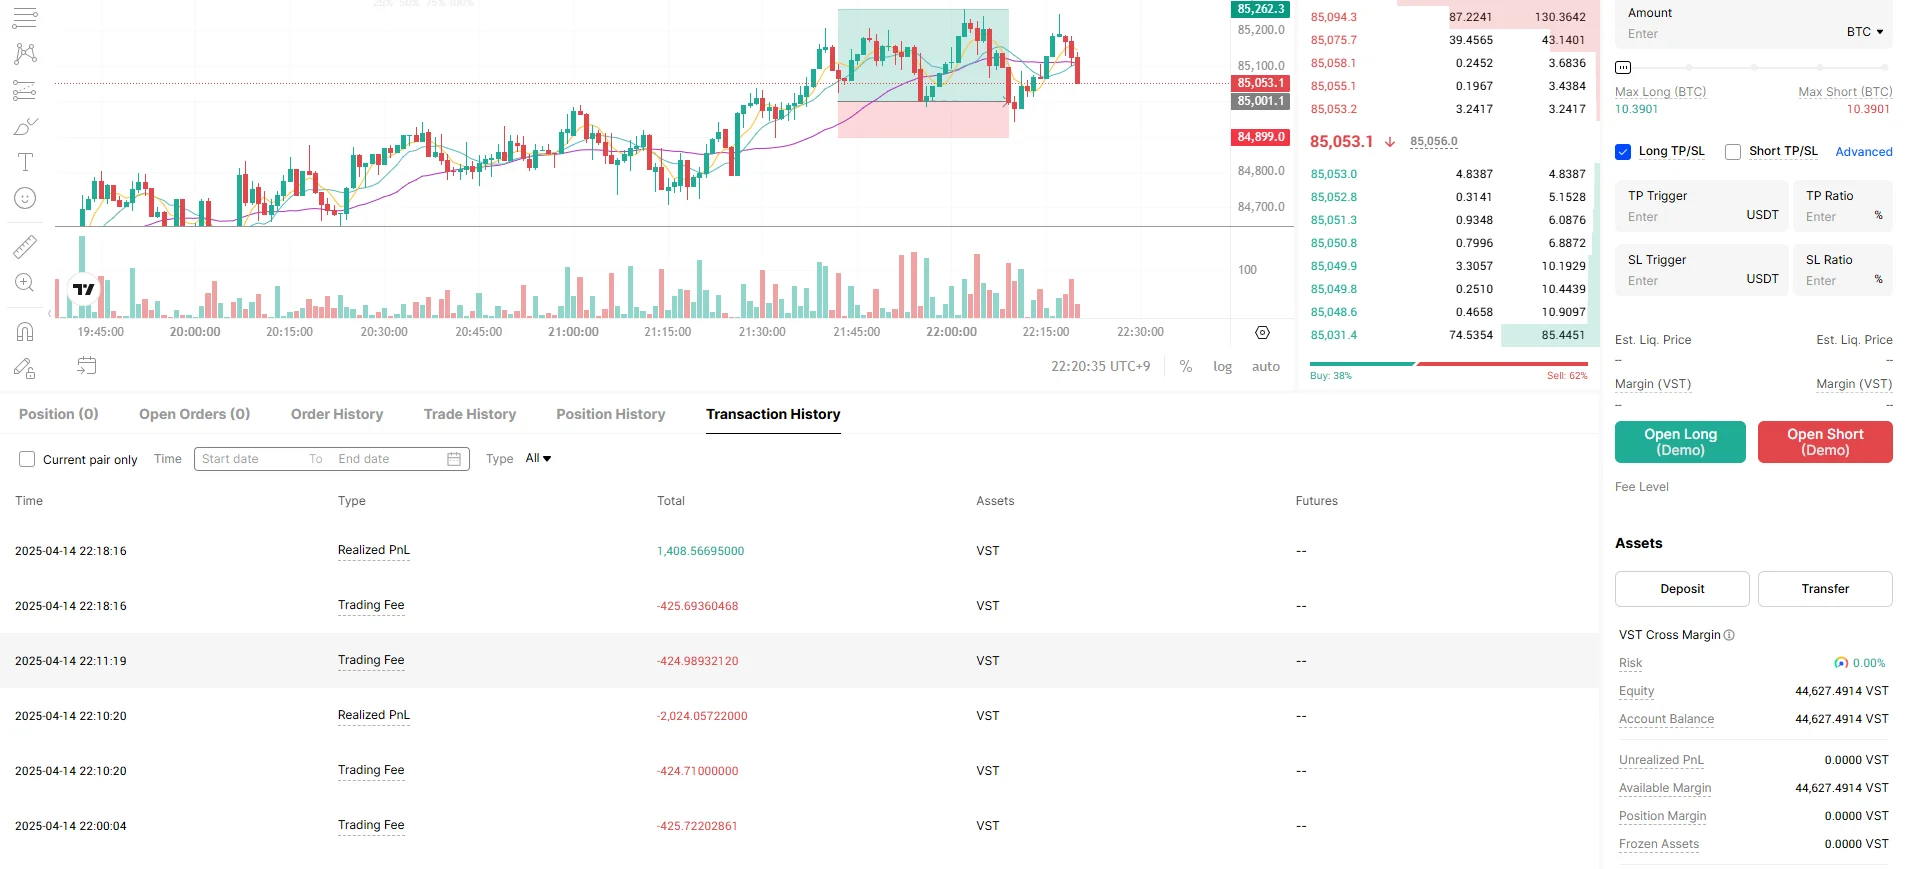Open chart axis settings gear

1262,332
